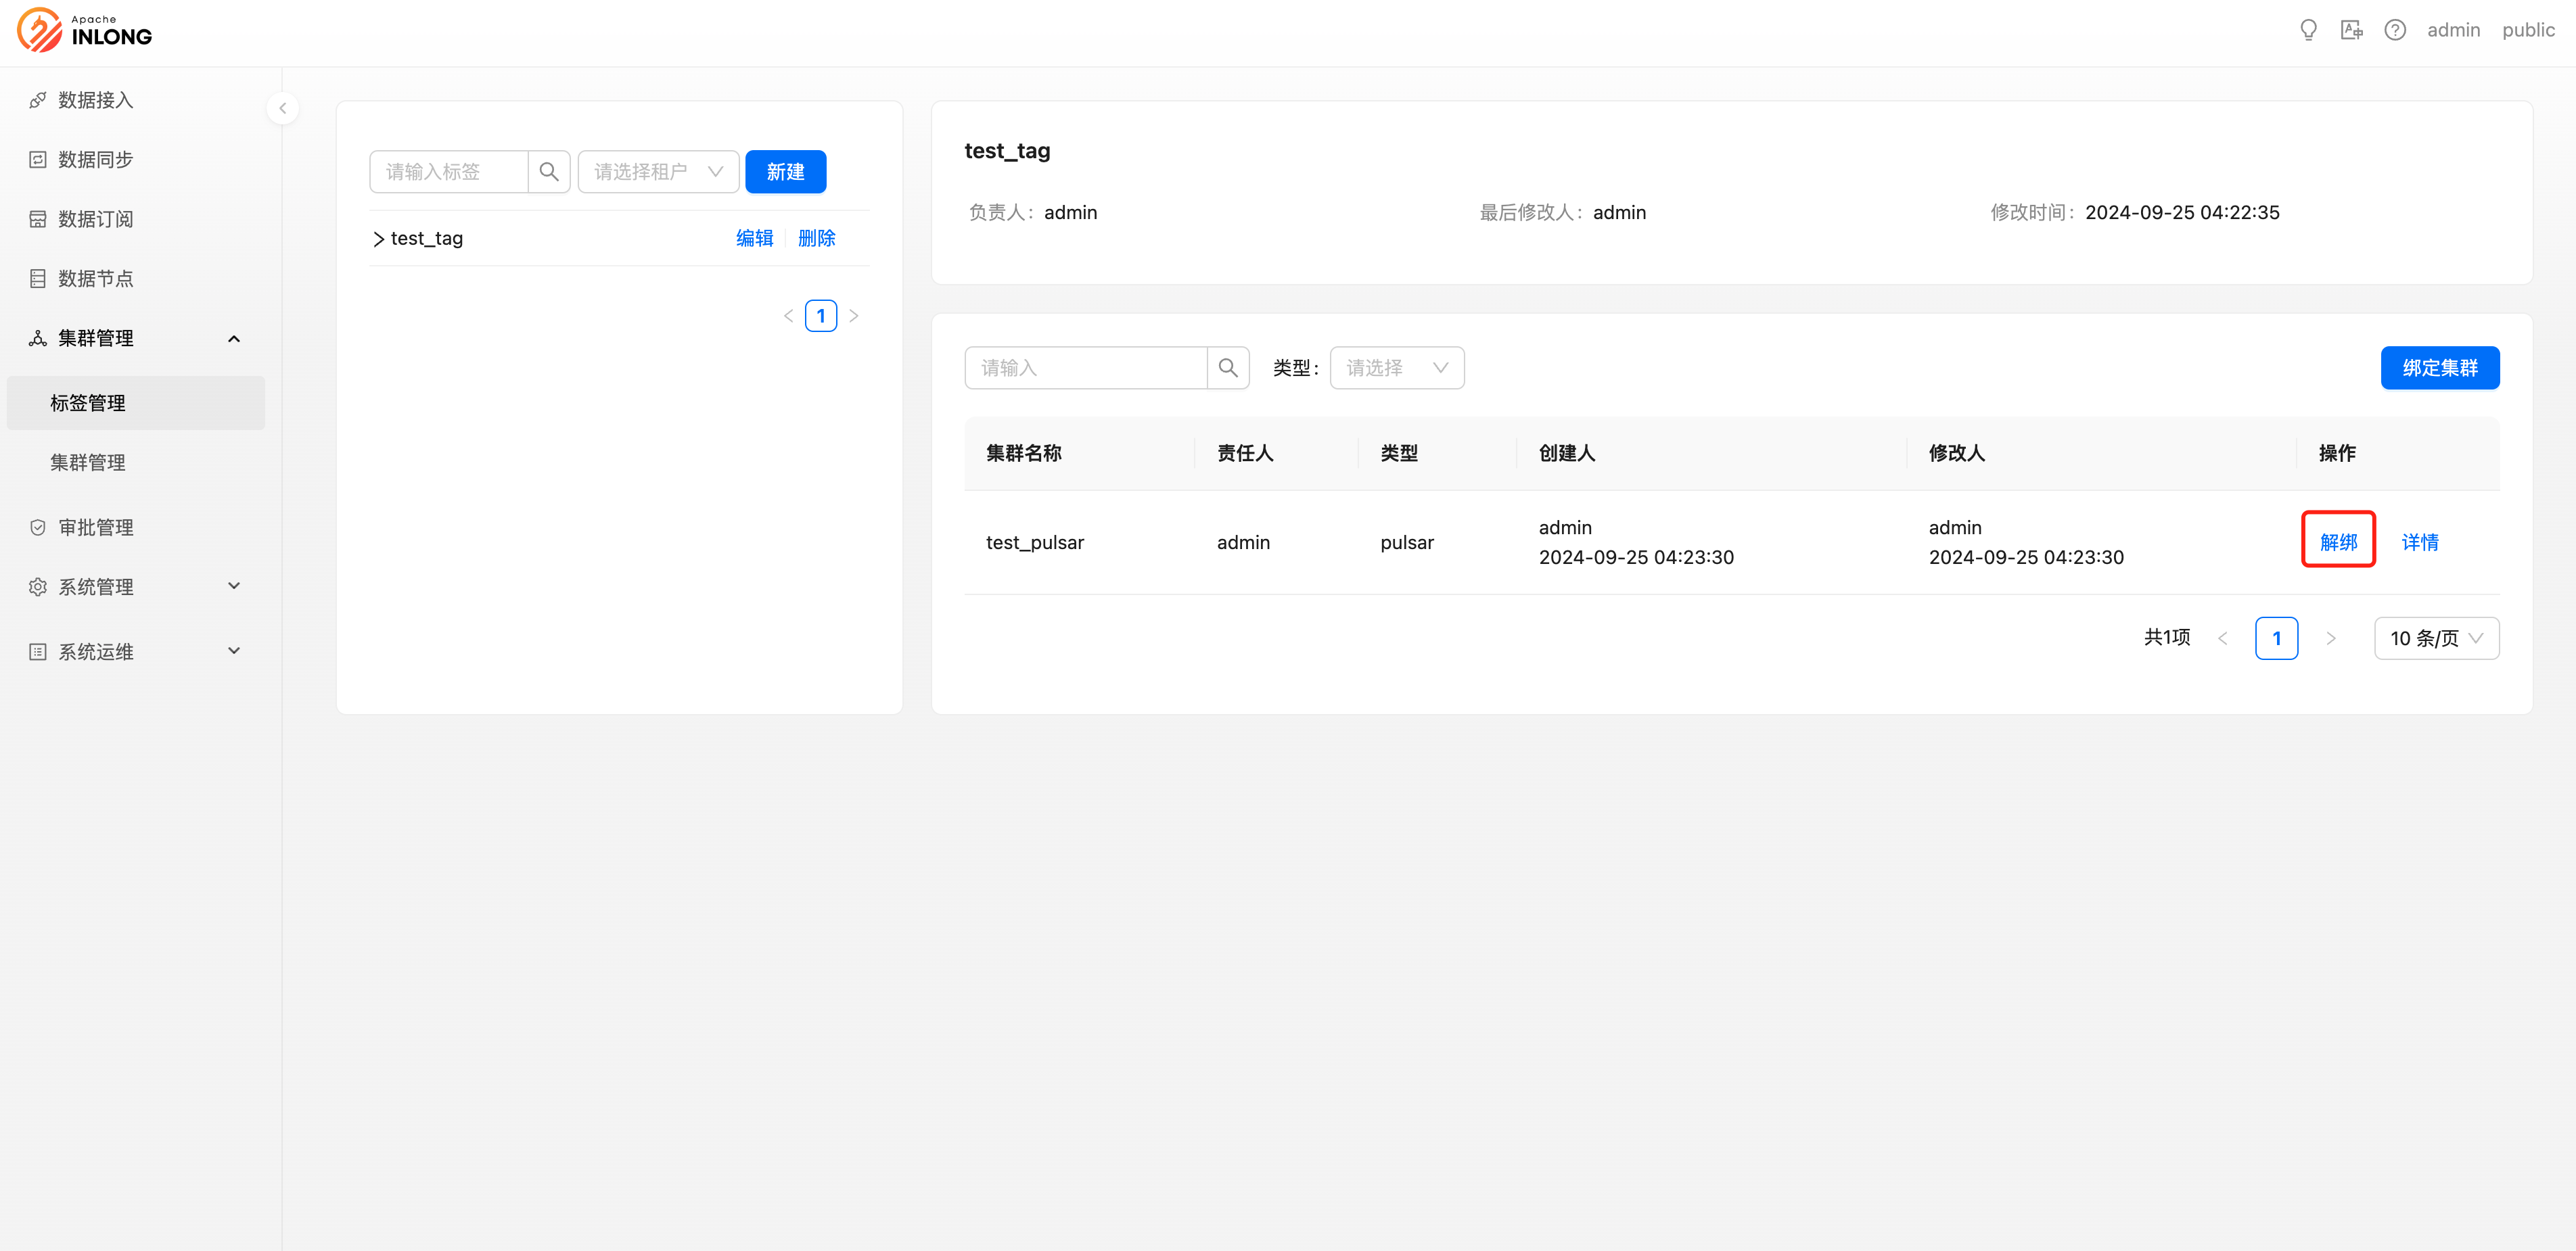Click the Apache InLong logo
The width and height of the screenshot is (2576, 1251).
pyautogui.click(x=85, y=30)
